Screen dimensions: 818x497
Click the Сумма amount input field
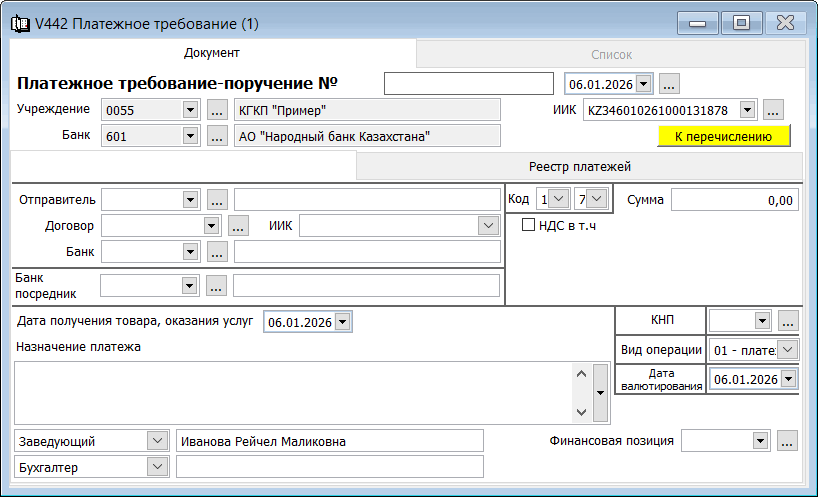click(734, 200)
